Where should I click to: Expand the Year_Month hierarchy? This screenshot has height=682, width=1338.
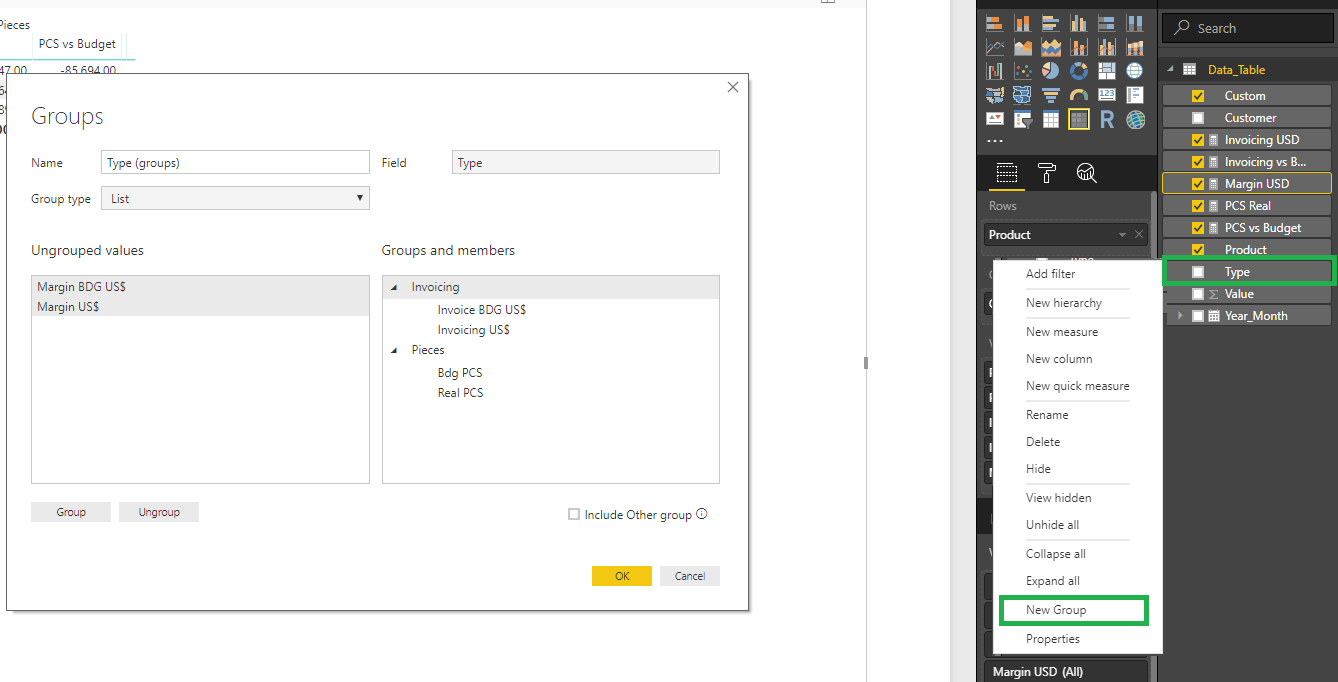coord(1181,316)
